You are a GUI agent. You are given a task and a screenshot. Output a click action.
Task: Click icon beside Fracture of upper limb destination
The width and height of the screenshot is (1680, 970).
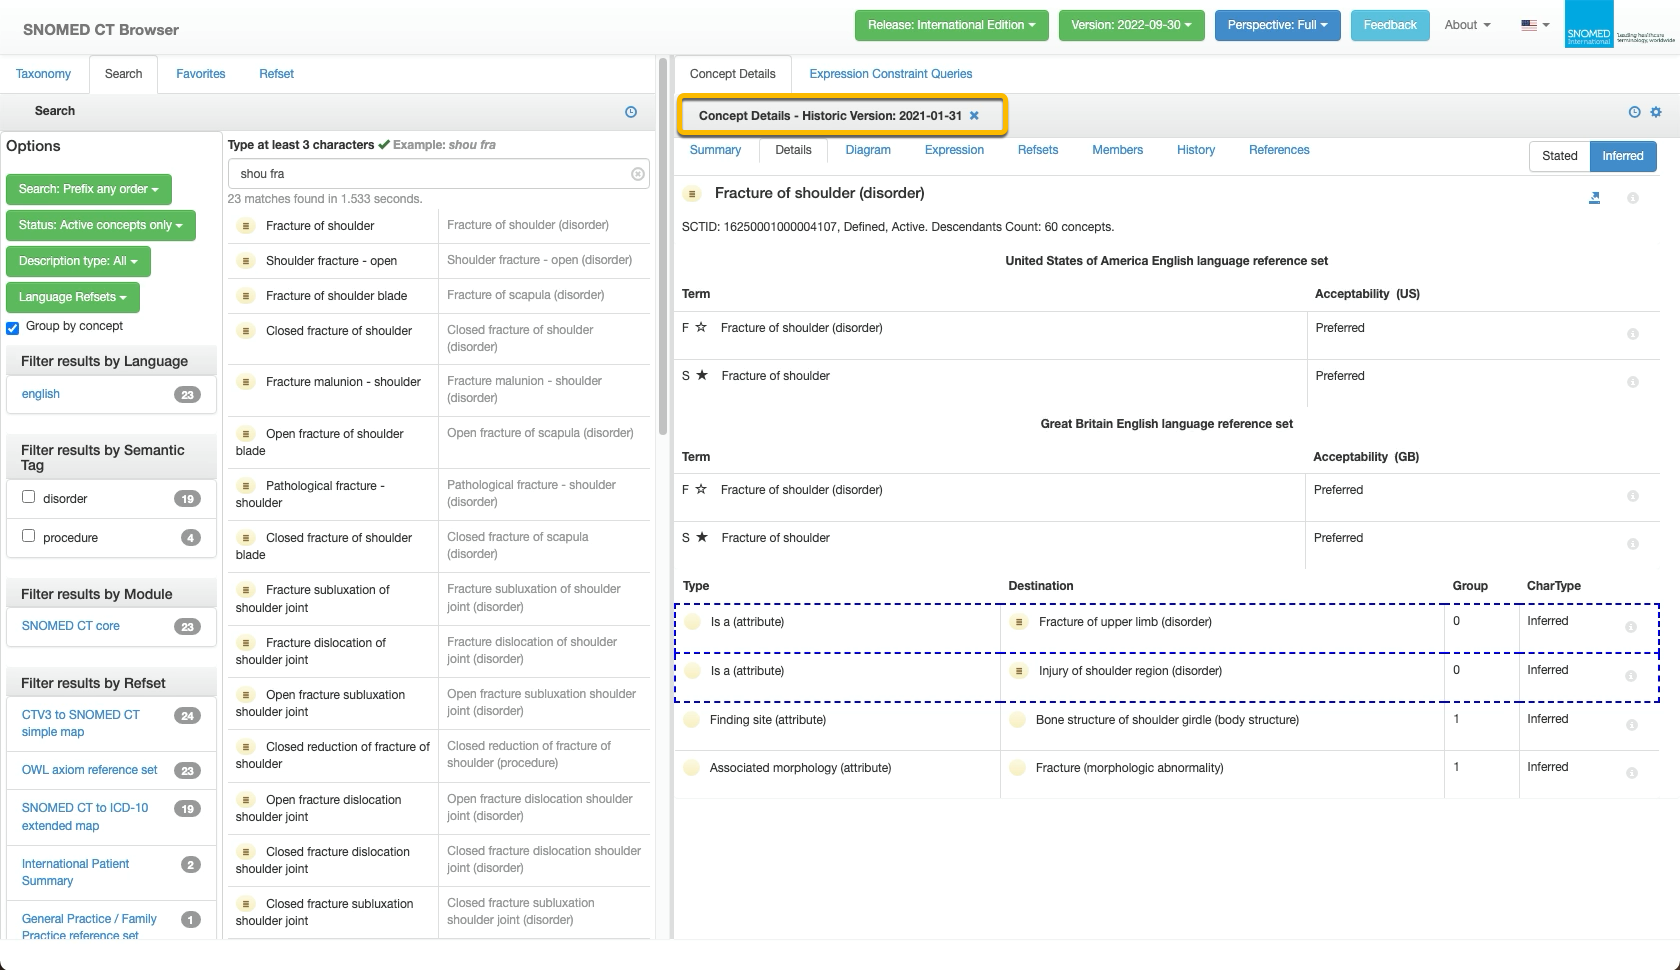coord(1019,622)
